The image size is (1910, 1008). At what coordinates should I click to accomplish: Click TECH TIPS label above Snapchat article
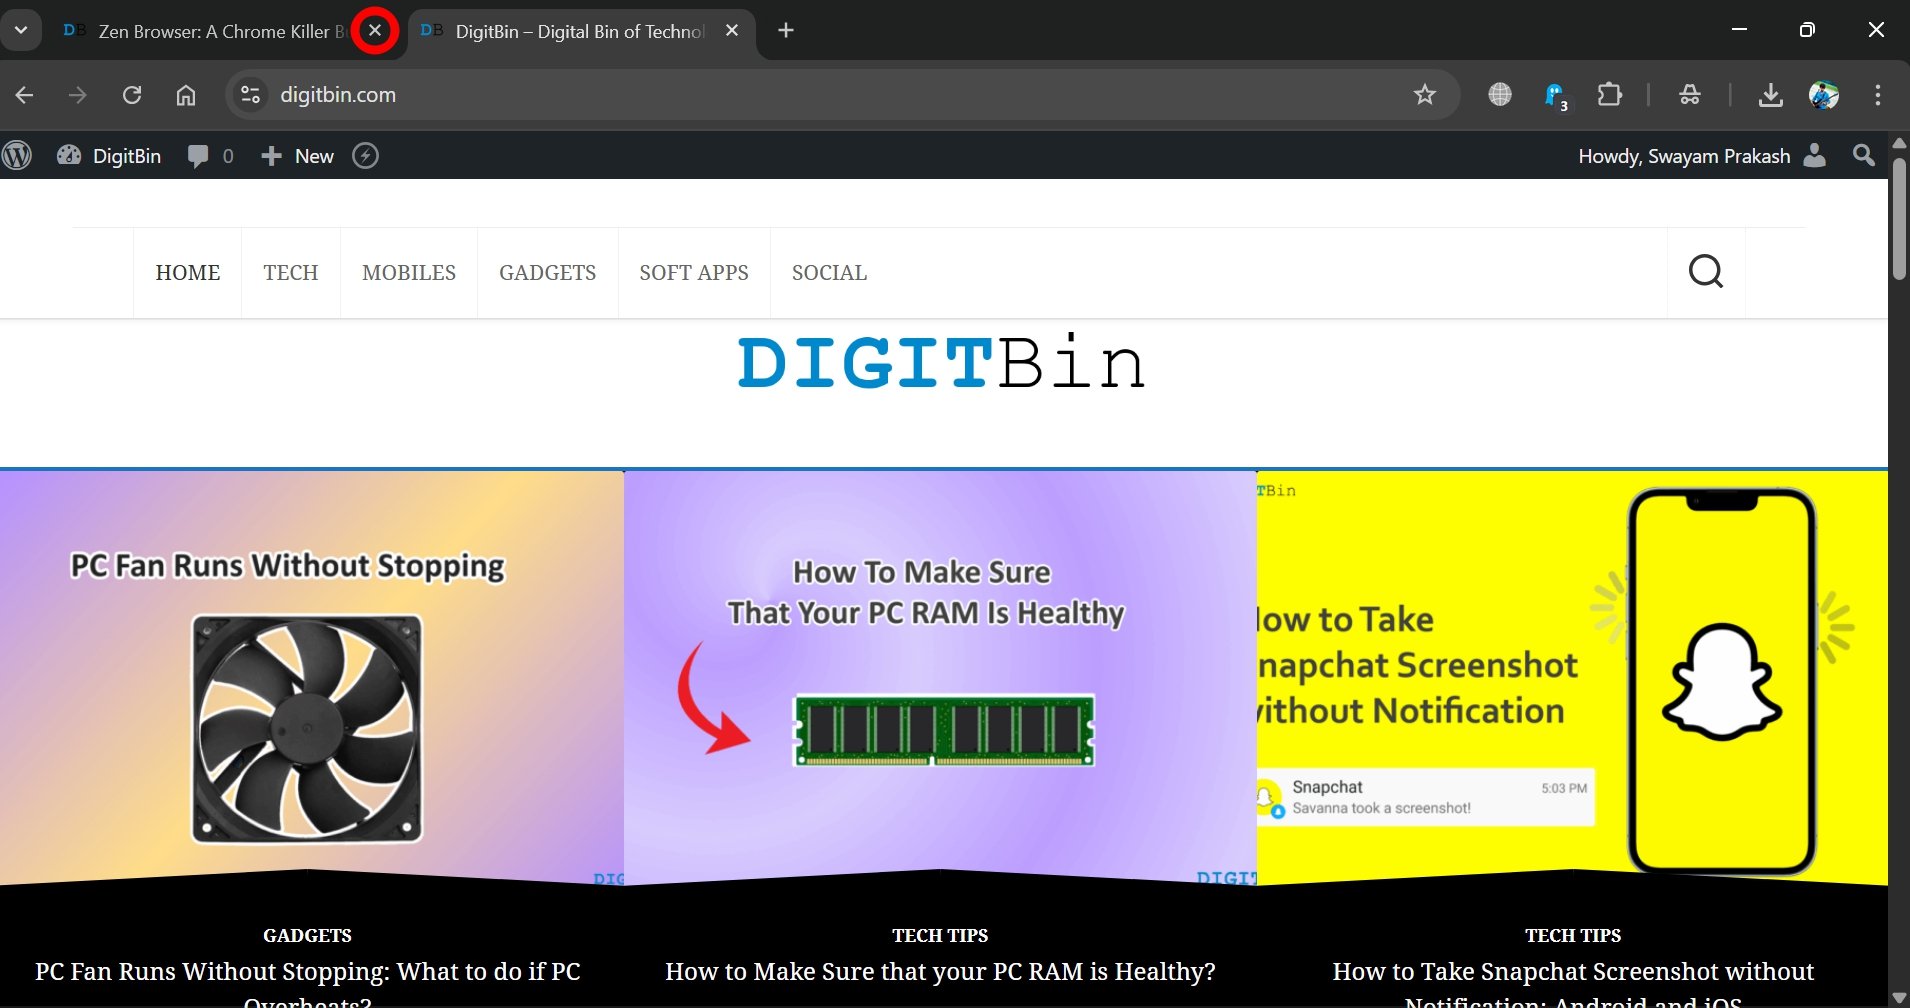[x=1573, y=936]
